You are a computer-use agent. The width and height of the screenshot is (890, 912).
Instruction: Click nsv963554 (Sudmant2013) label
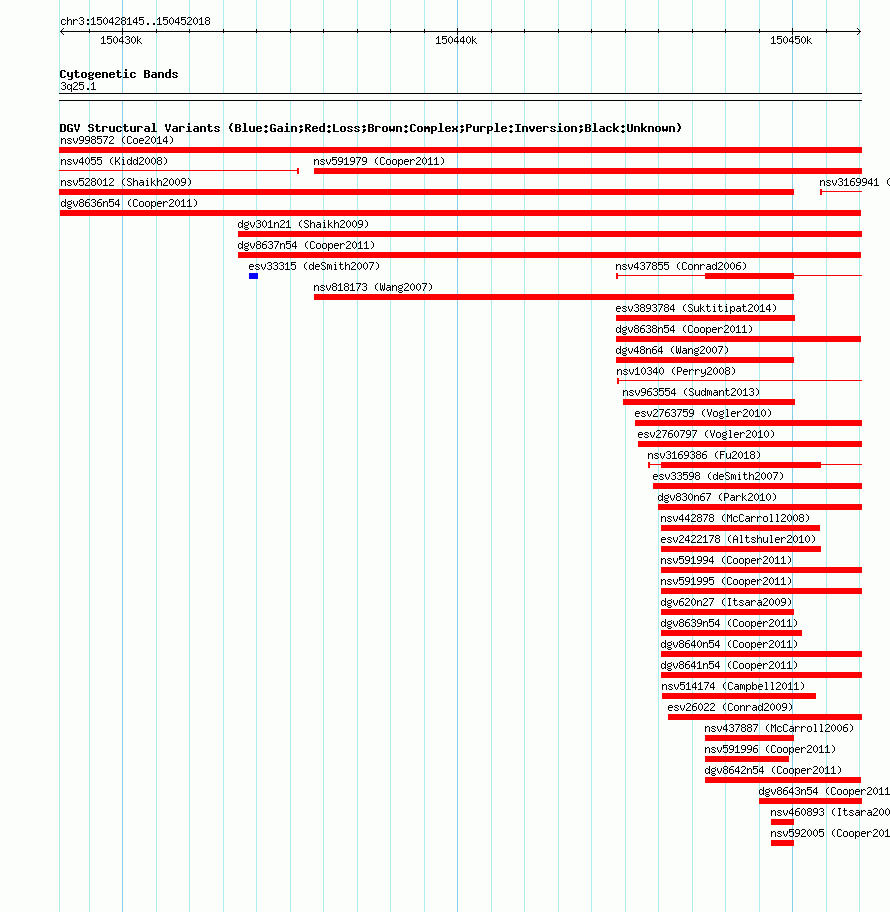coord(691,391)
